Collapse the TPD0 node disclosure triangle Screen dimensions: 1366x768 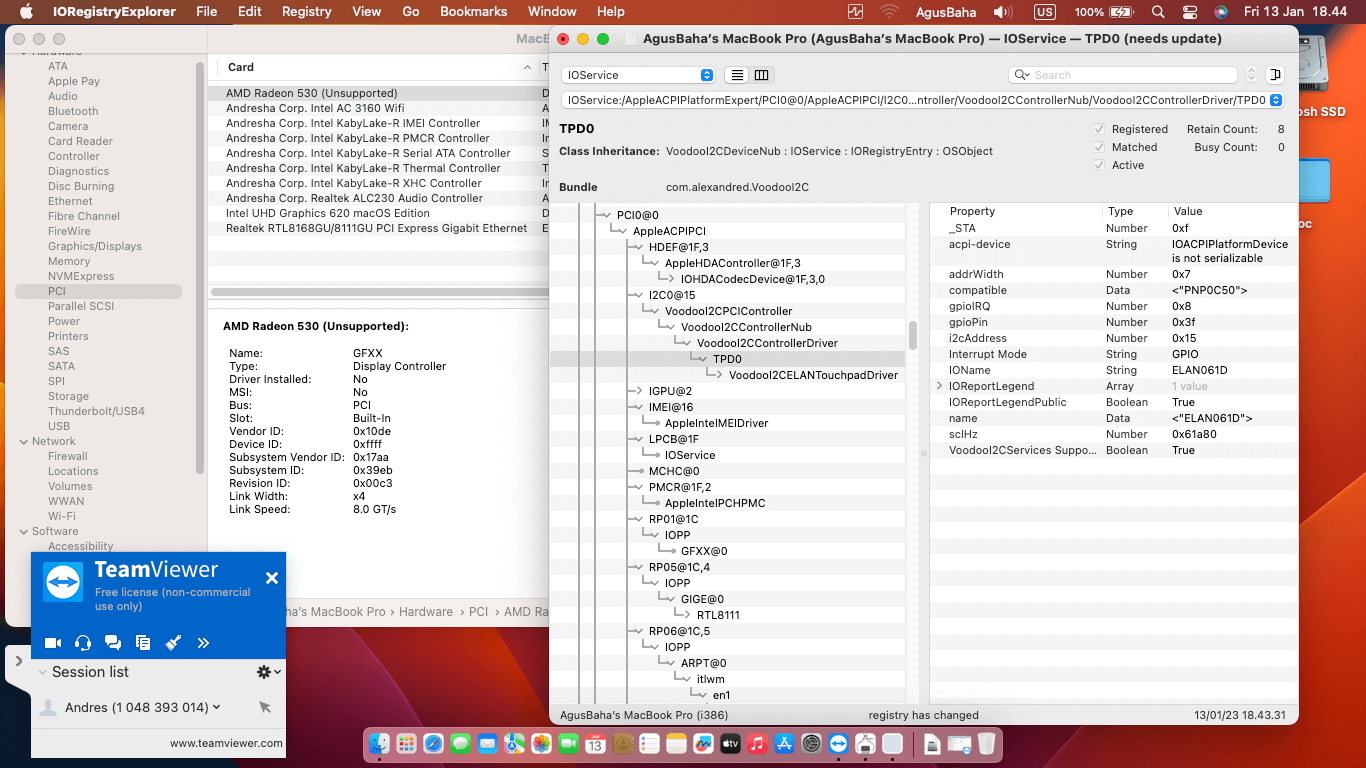702,359
